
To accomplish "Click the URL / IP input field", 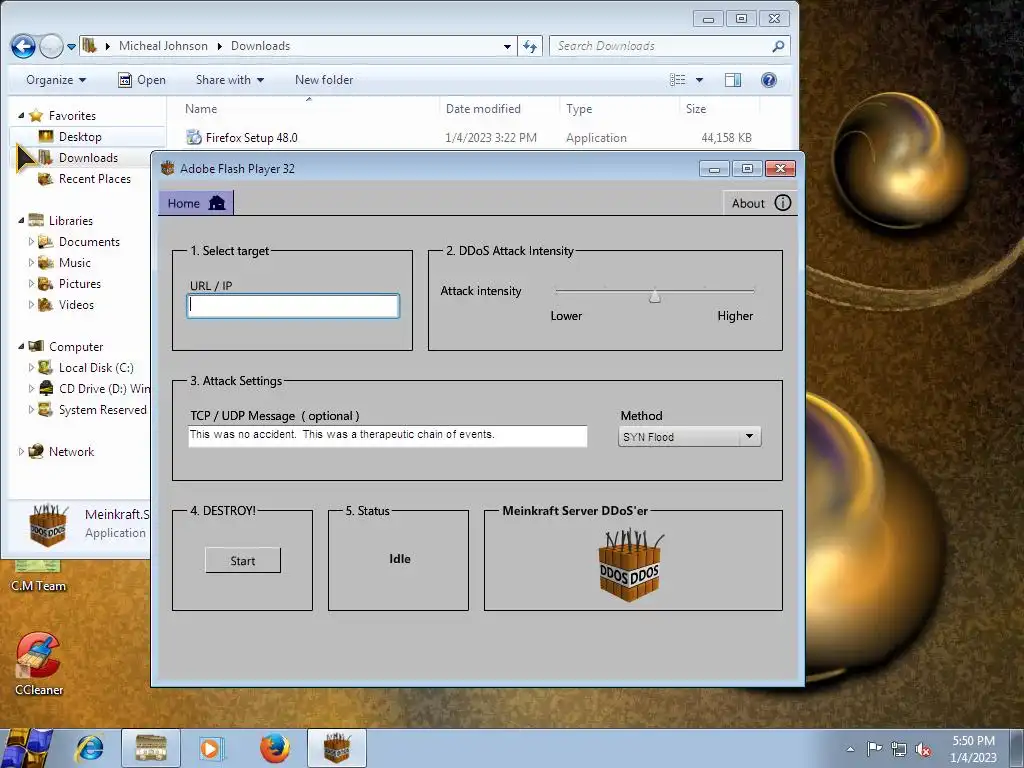I will 293,306.
